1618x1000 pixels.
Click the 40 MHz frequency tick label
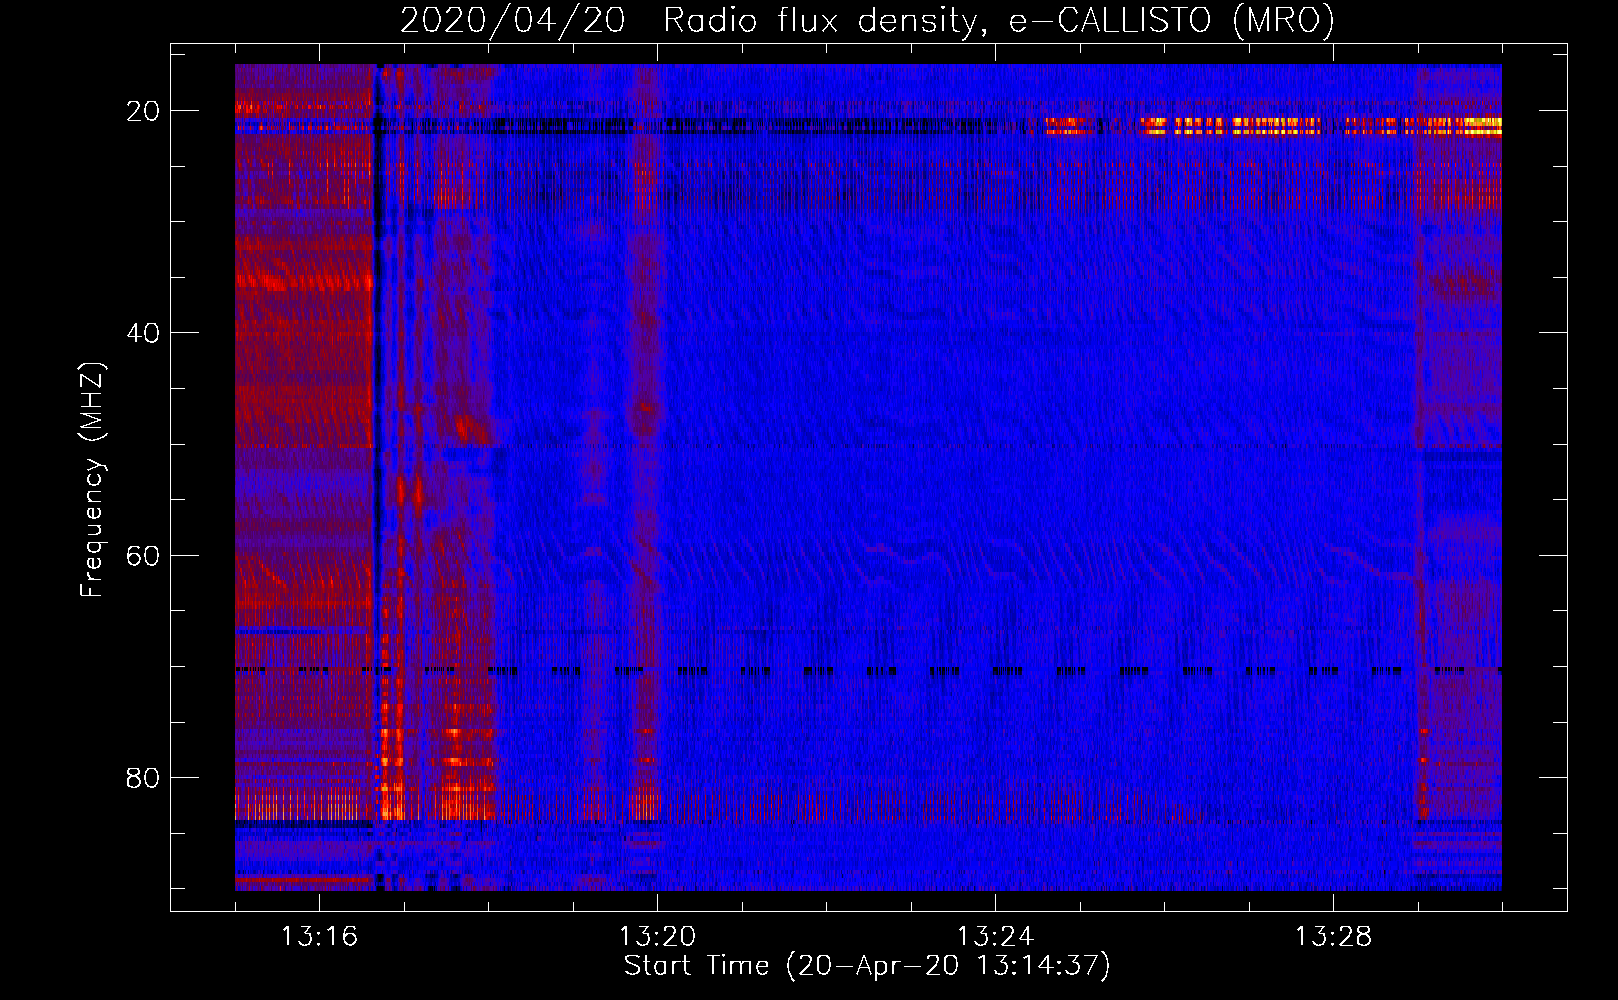(143, 333)
